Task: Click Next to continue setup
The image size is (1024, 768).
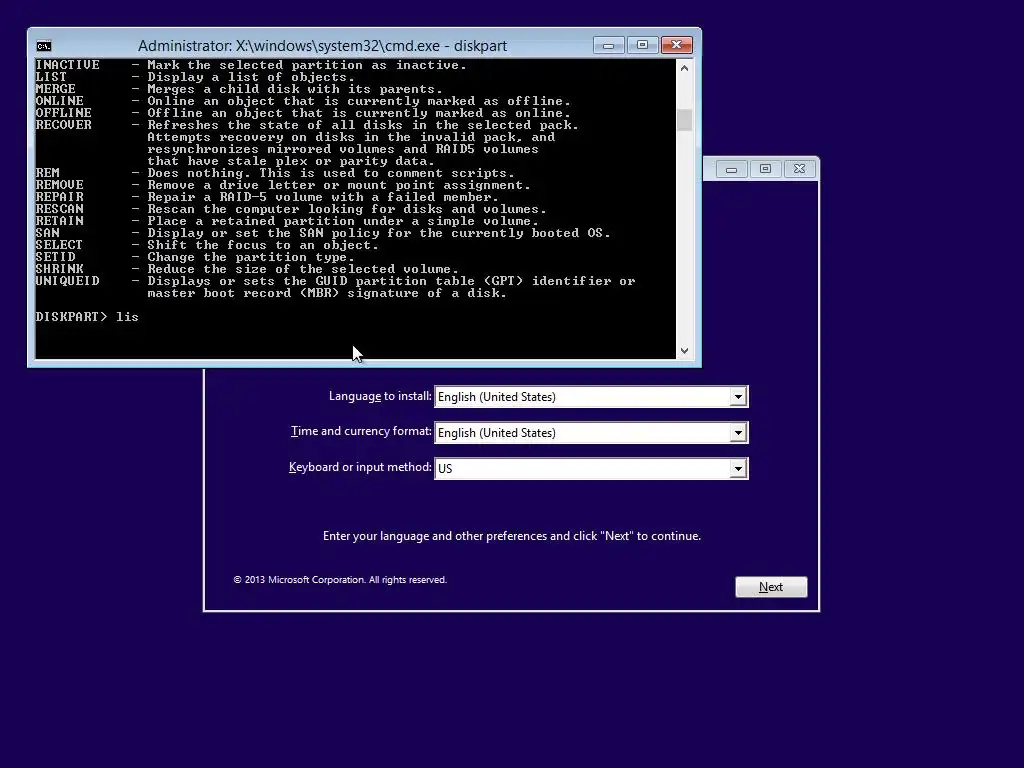Action: click(771, 586)
